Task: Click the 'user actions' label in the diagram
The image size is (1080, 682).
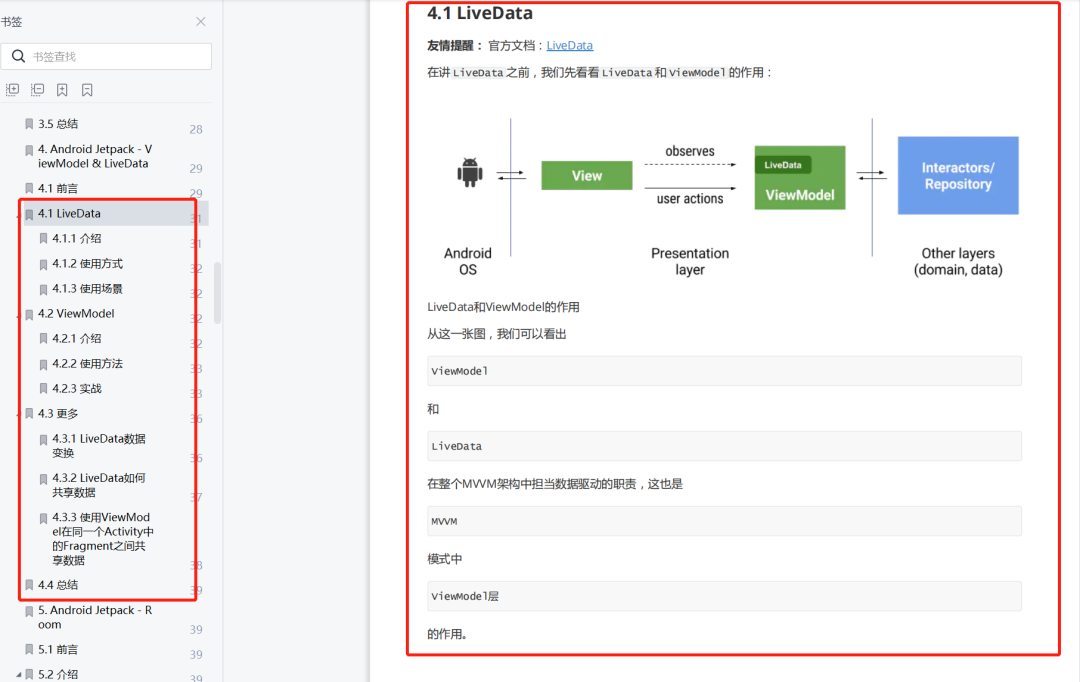Action: click(x=689, y=198)
